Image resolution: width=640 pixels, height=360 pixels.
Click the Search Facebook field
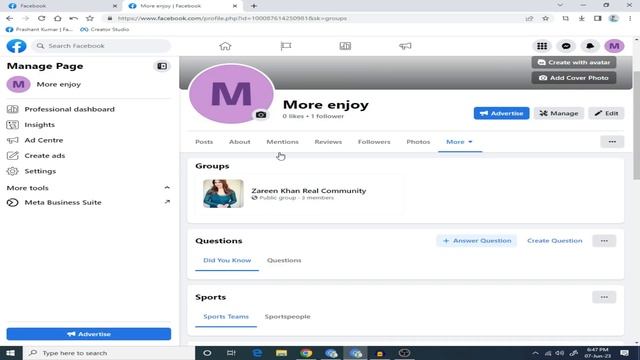(101, 46)
